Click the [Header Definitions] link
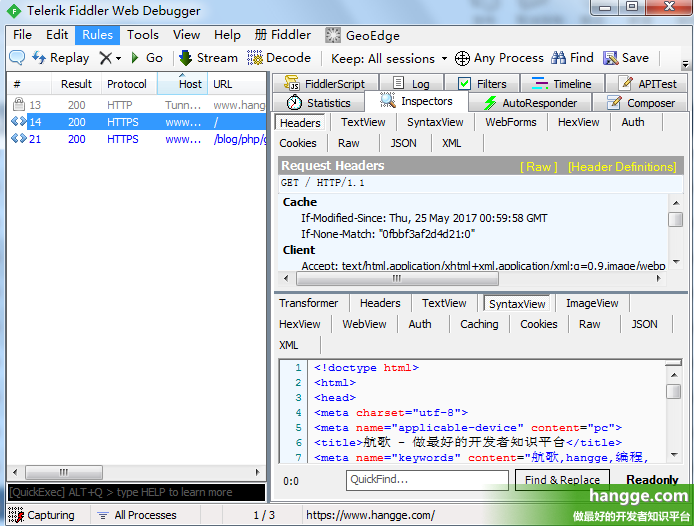Viewport: 694px width, 526px height. point(622,167)
